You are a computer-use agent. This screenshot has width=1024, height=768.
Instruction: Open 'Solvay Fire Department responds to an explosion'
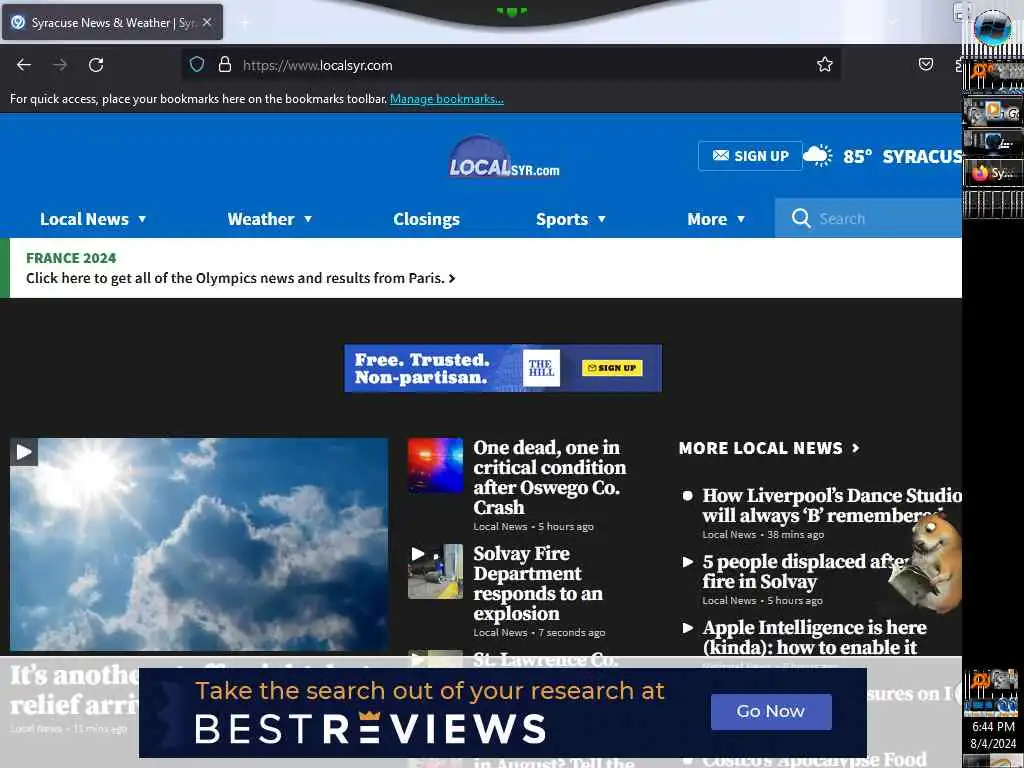coord(537,583)
